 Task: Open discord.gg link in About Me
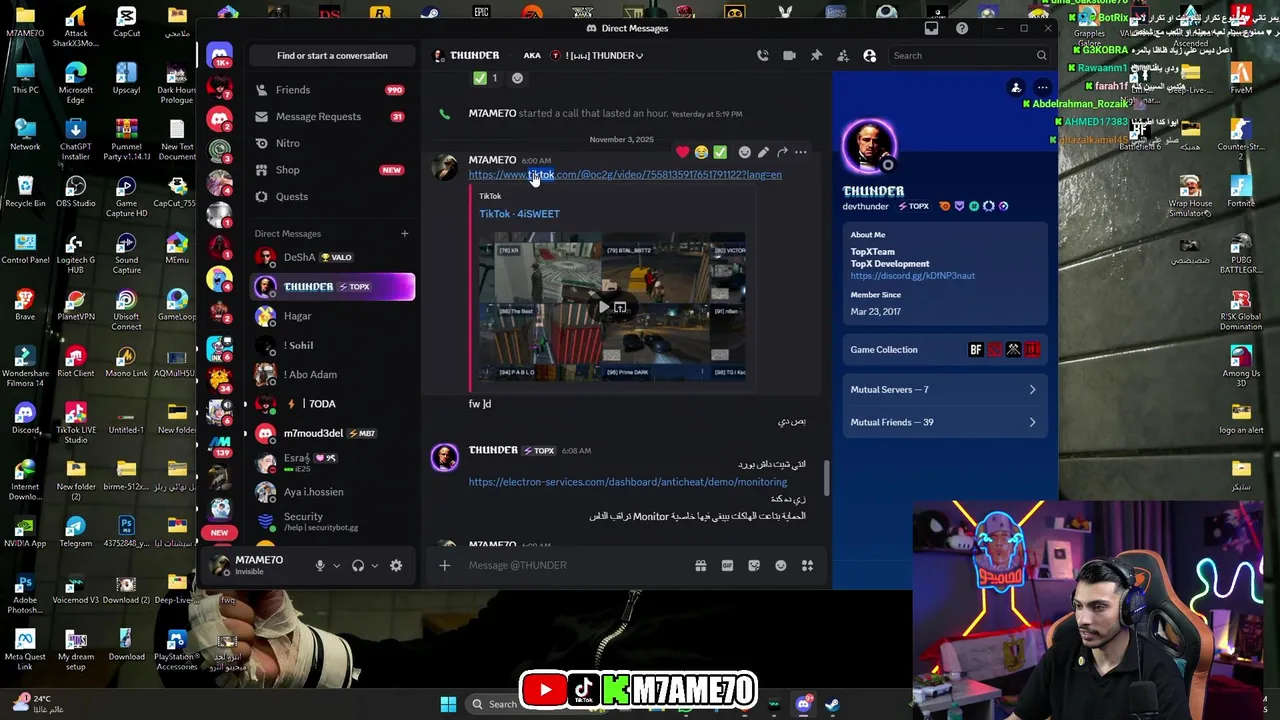tap(913, 276)
